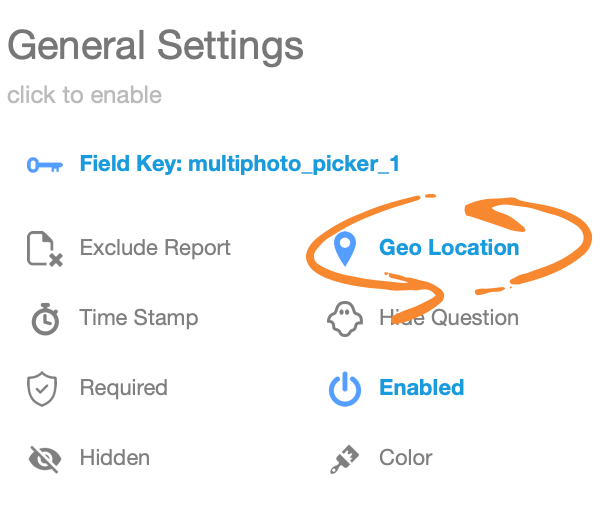606x518 pixels.
Task: Click the Color paintbrush icon
Action: pyautogui.click(x=344, y=459)
